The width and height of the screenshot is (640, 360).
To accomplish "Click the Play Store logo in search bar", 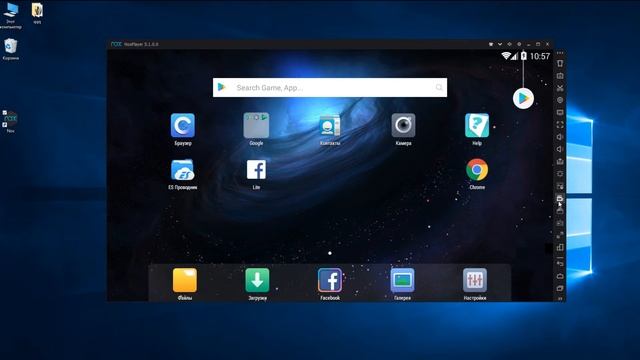I will tap(222, 87).
